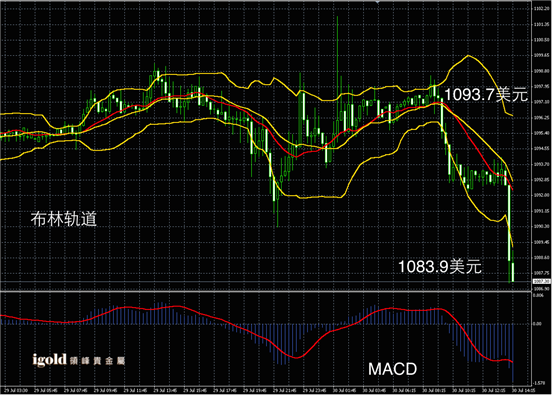Viewport: 552px width, 395px height.
Task: Click the 0.00 level on MACD scale
Action: pos(538,324)
